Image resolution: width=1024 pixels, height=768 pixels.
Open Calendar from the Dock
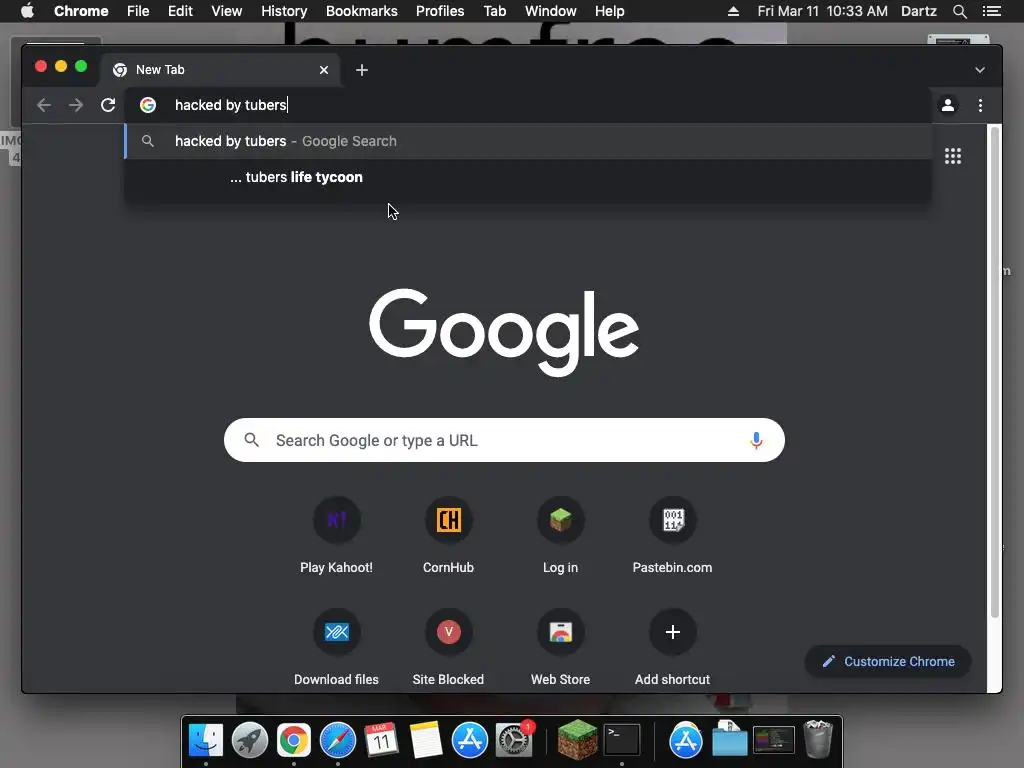tap(381, 741)
